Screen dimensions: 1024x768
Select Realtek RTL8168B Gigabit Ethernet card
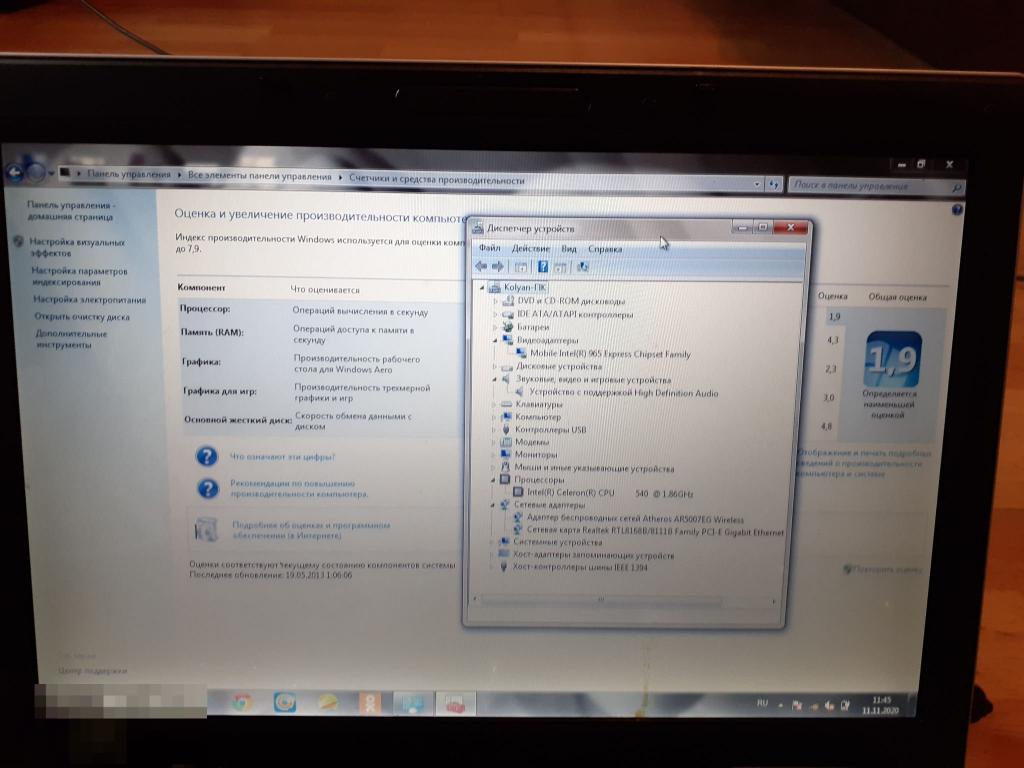point(654,531)
